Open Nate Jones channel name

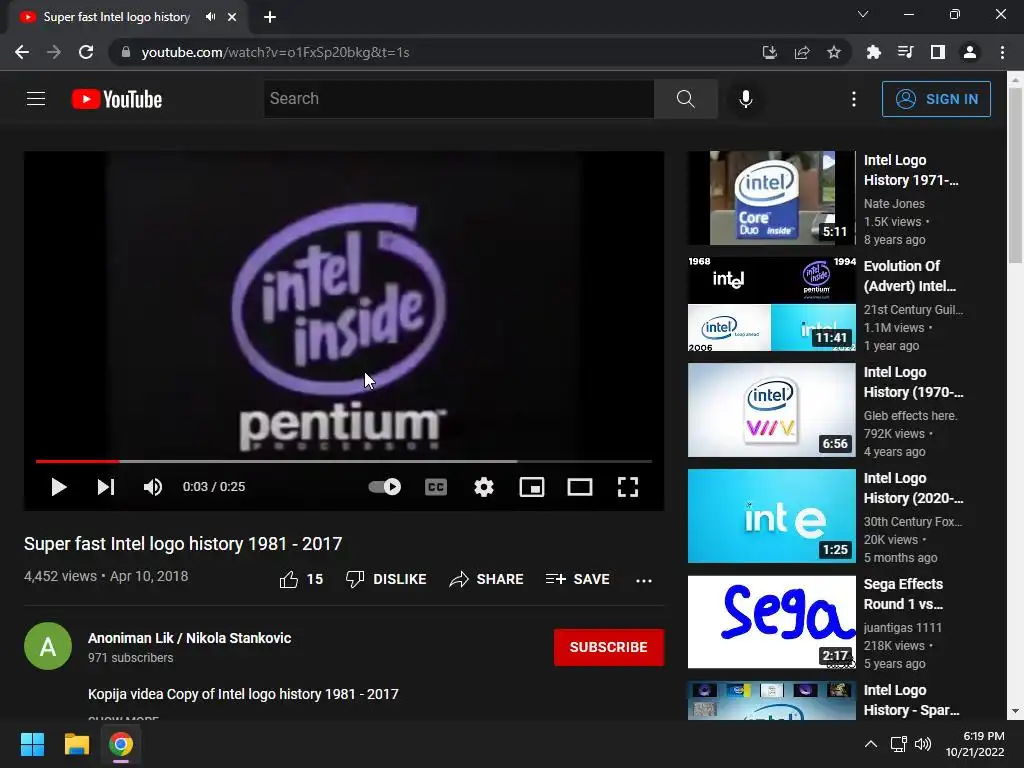pos(894,204)
